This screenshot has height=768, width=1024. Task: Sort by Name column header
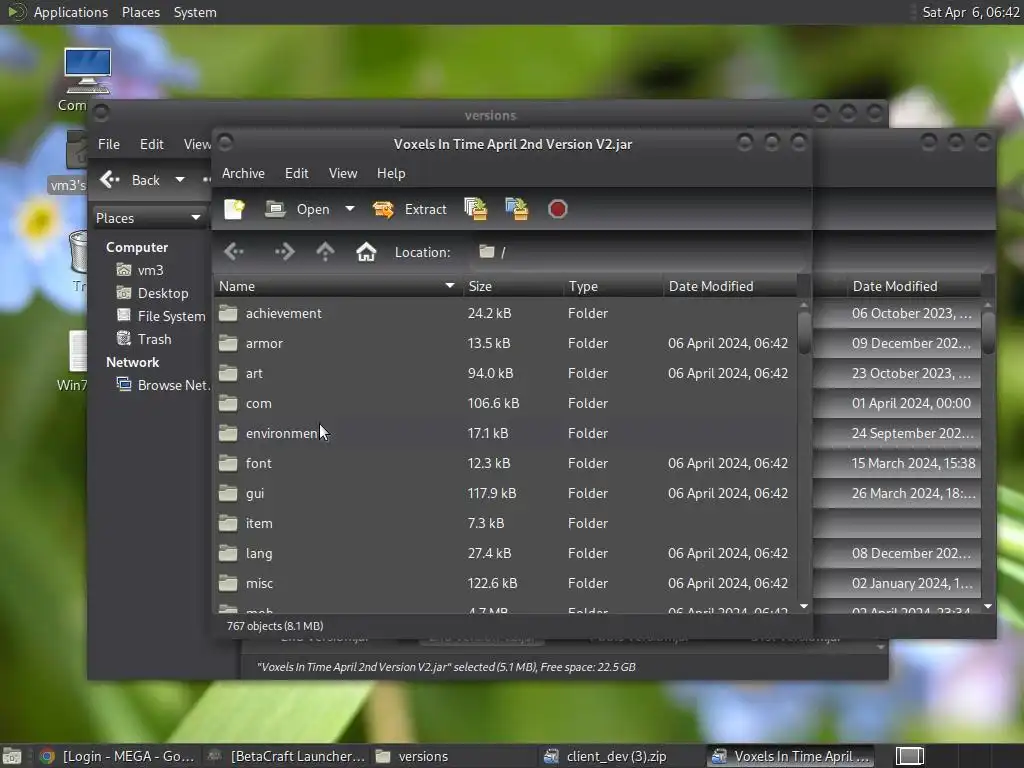(x=338, y=286)
